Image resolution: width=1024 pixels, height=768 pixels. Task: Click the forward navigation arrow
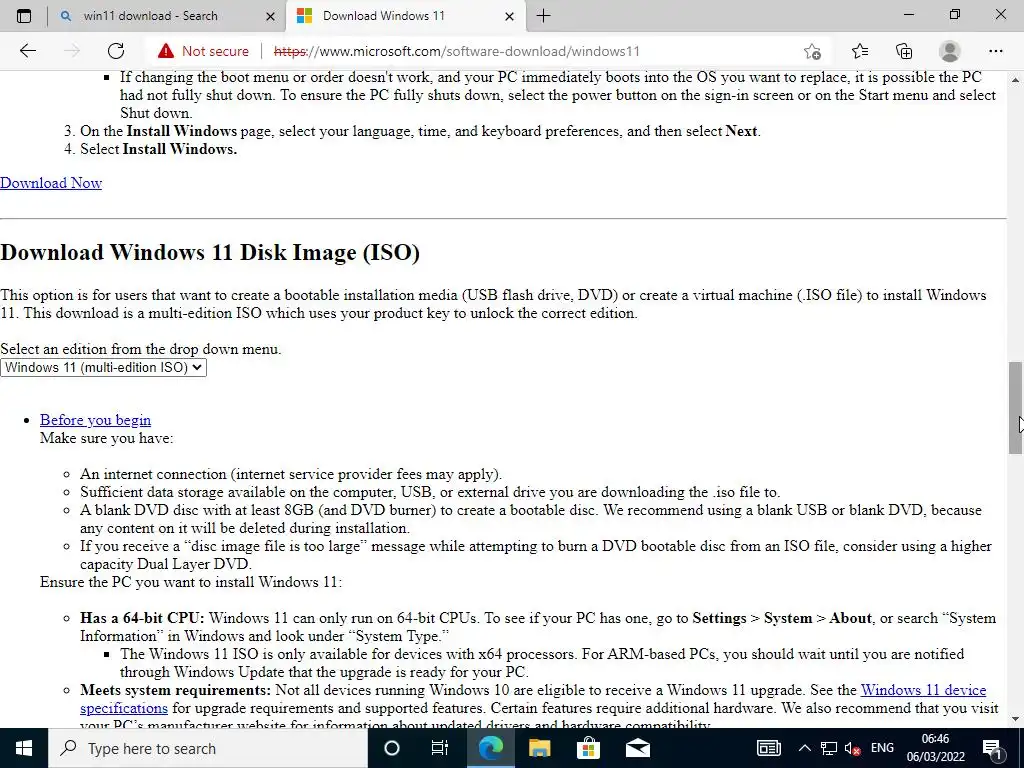coord(72,51)
